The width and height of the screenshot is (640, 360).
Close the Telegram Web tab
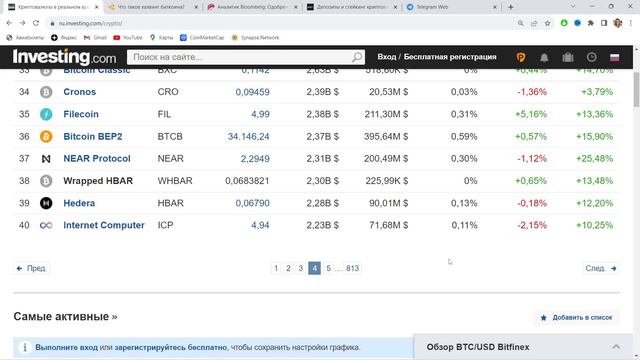pos(495,7)
